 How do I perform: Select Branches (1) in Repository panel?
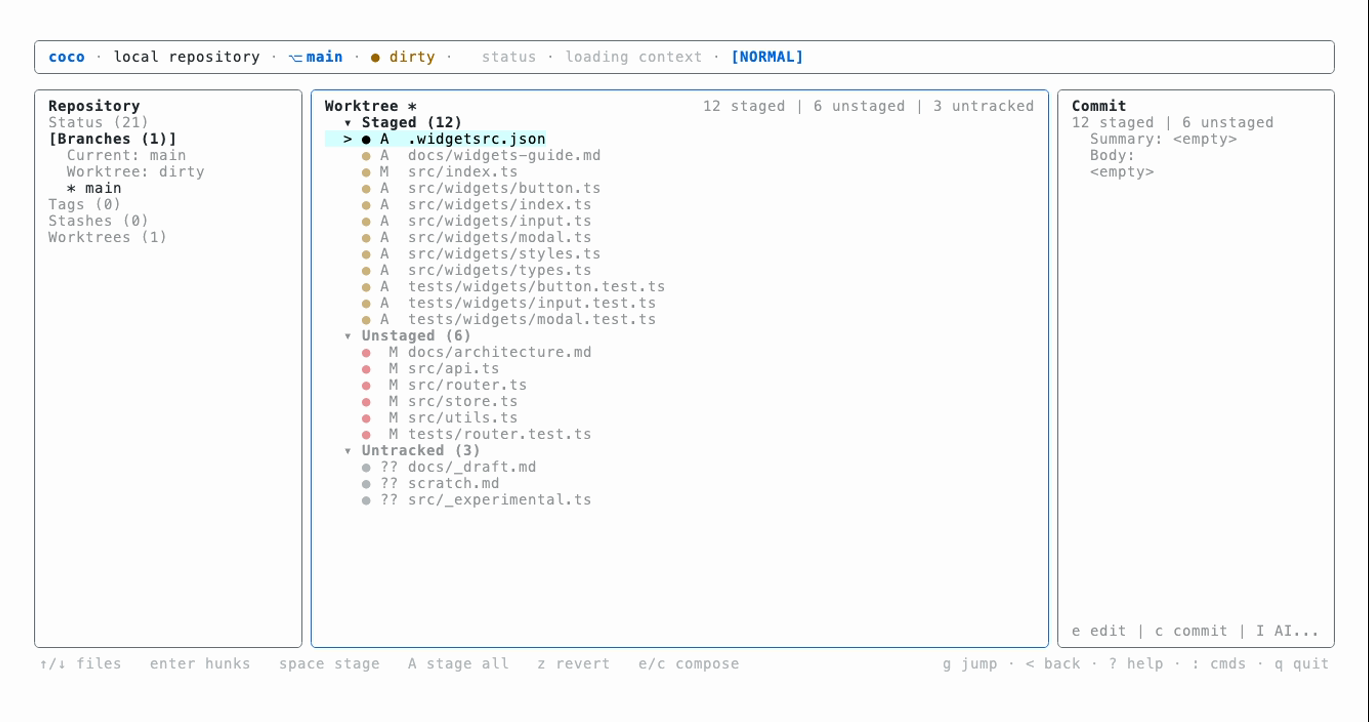[112, 139]
